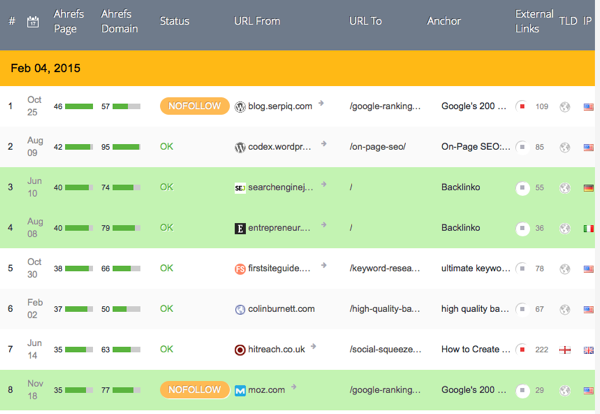Click the Entrepreneur 'E' favicon
600x414 pixels.
tap(240, 228)
